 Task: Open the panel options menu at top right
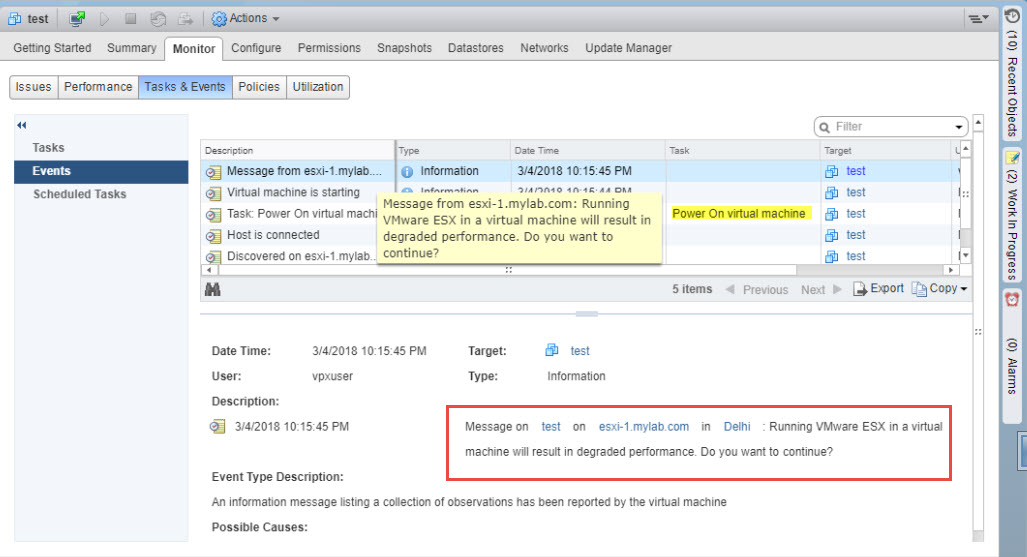(979, 18)
